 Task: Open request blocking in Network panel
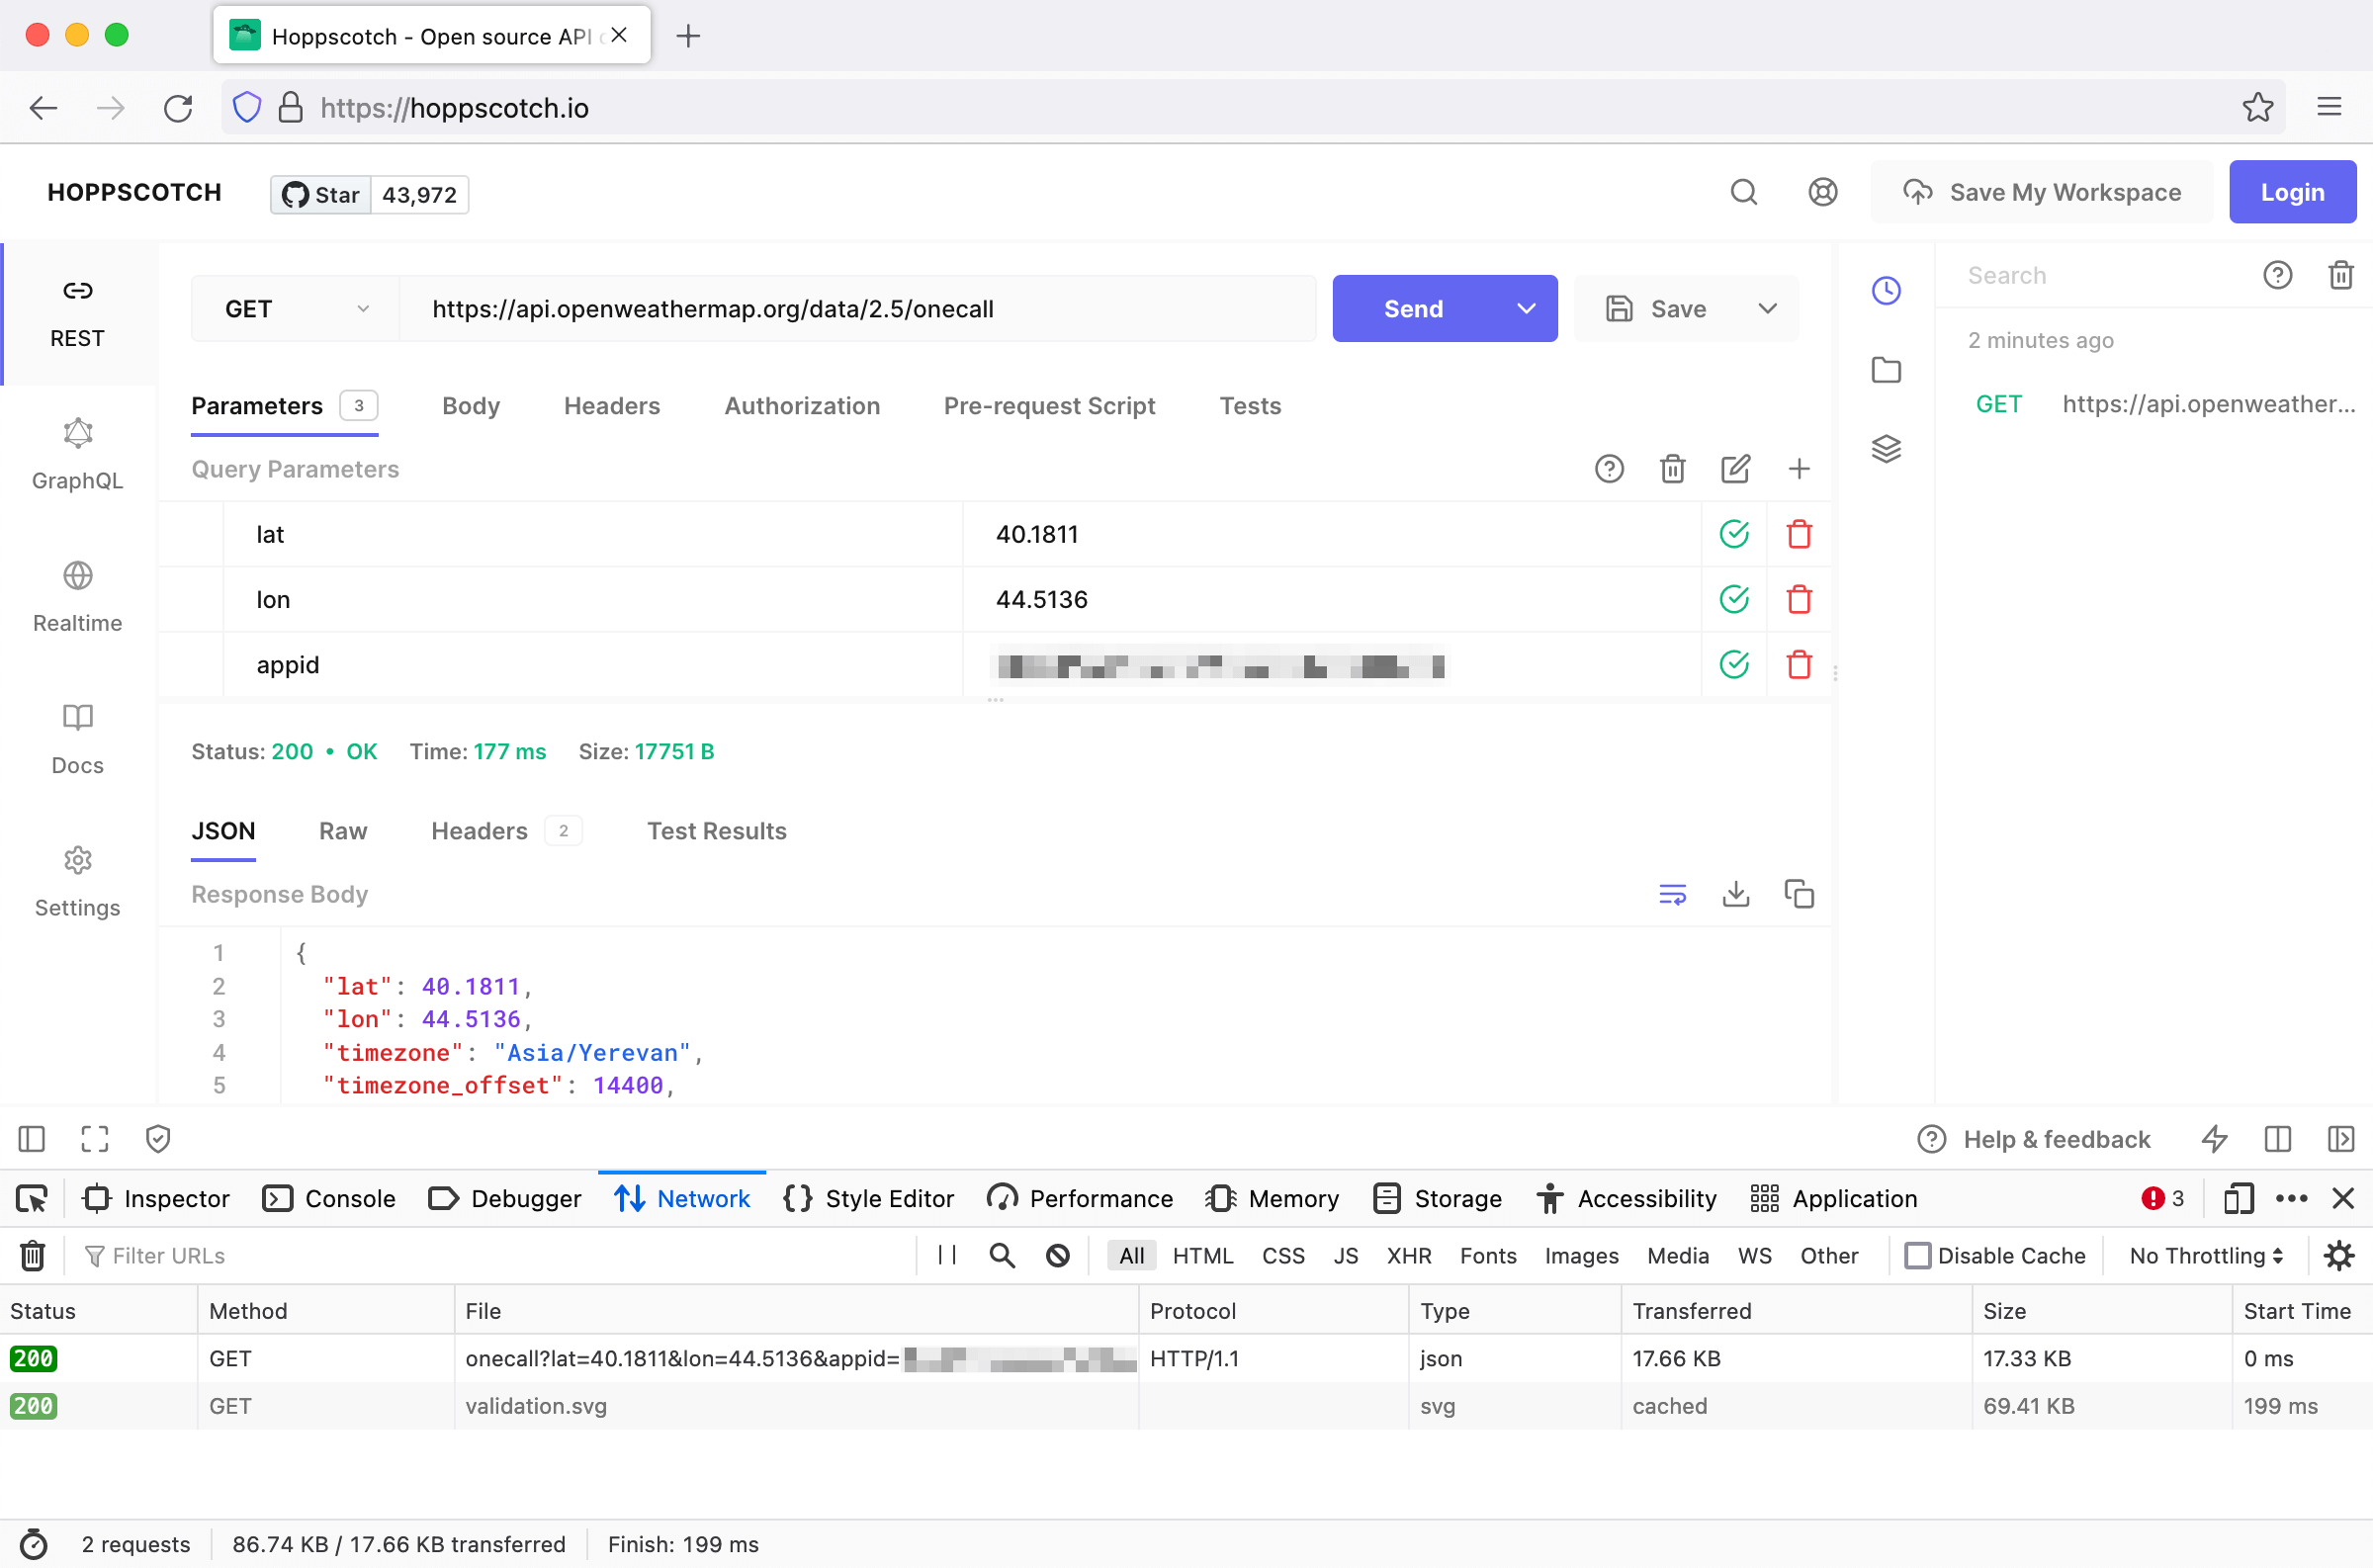coord(1057,1256)
